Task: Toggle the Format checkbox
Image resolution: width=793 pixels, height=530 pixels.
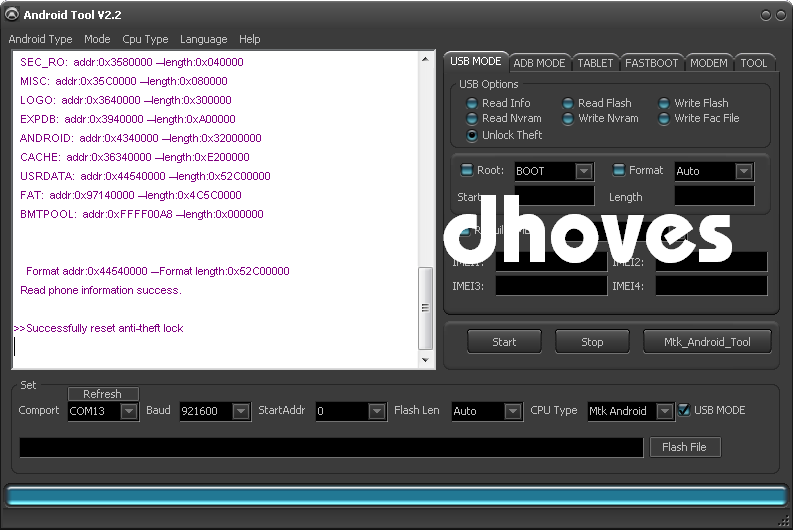Action: pos(618,170)
